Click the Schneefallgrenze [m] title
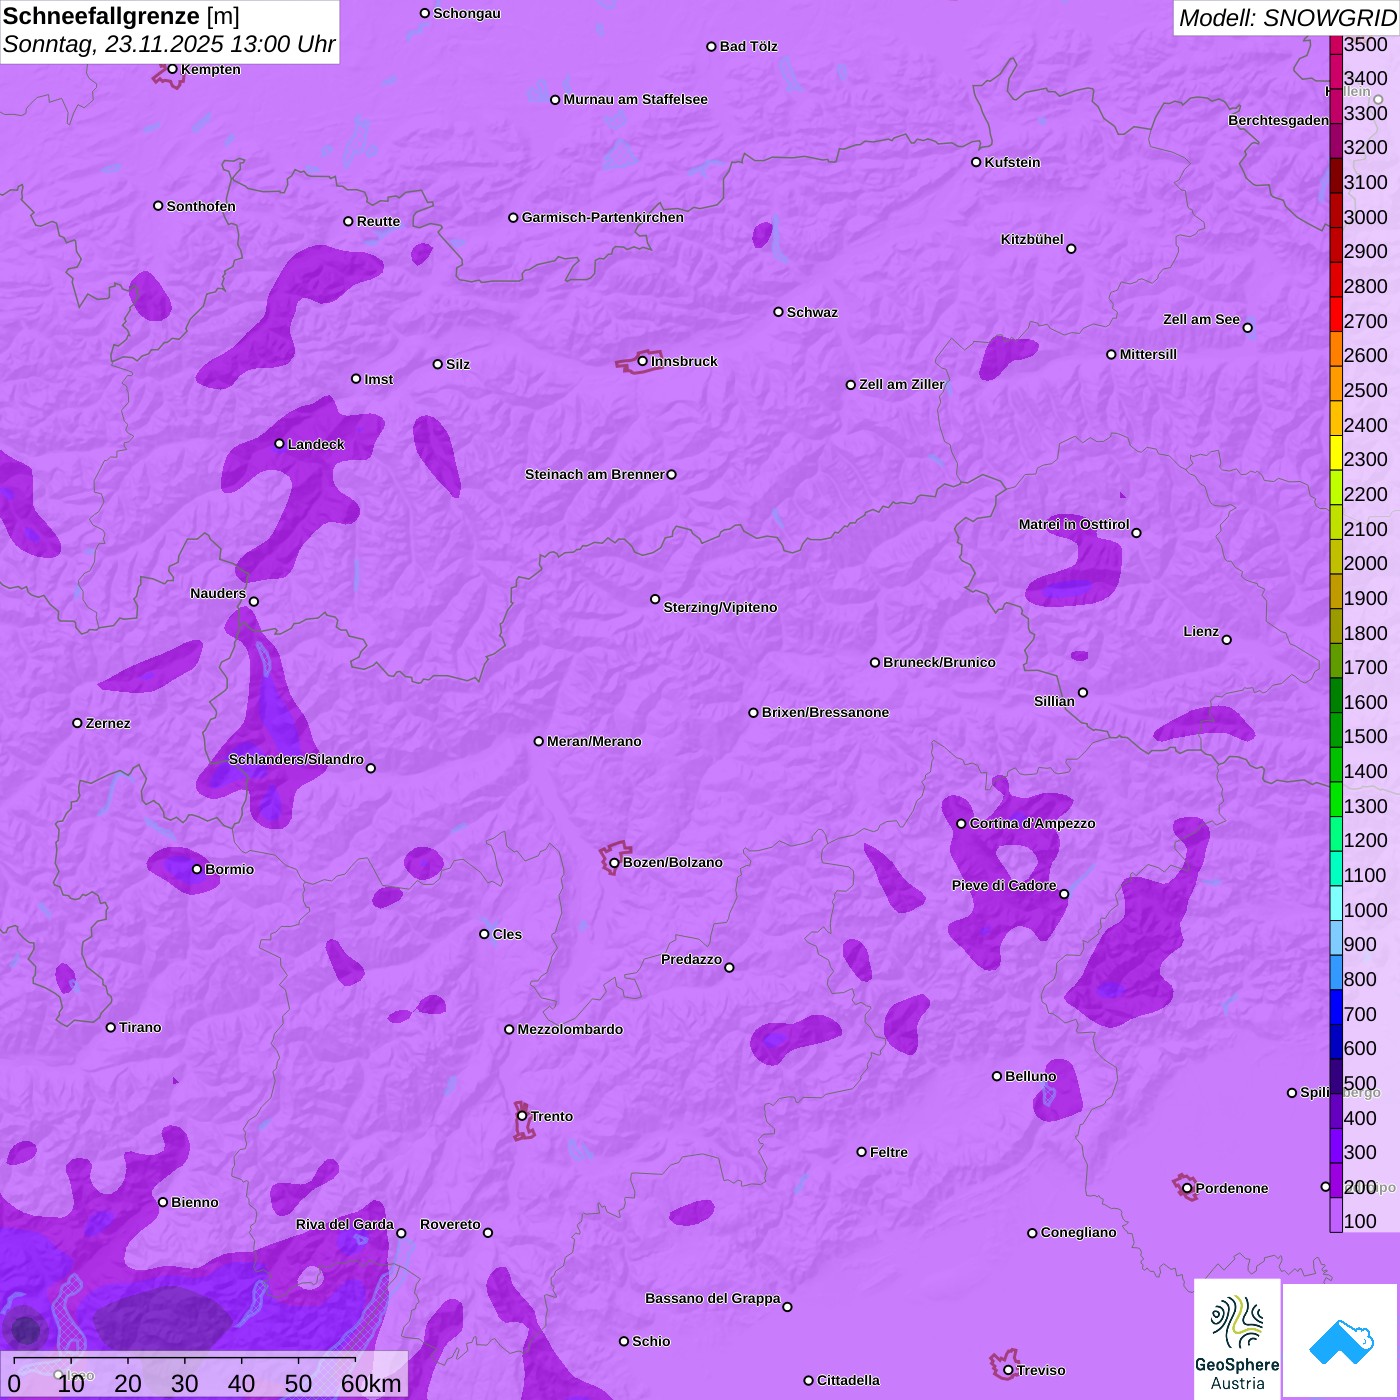The image size is (1400, 1400). point(121,16)
